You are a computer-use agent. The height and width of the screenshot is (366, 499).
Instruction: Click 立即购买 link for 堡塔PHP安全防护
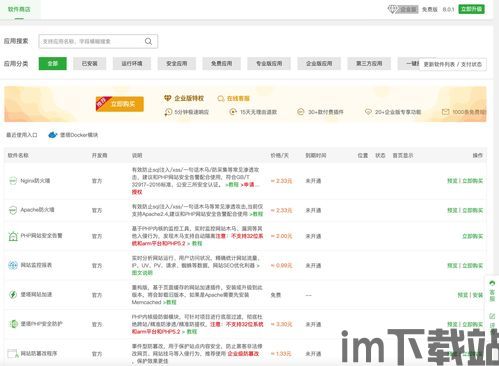click(472, 324)
